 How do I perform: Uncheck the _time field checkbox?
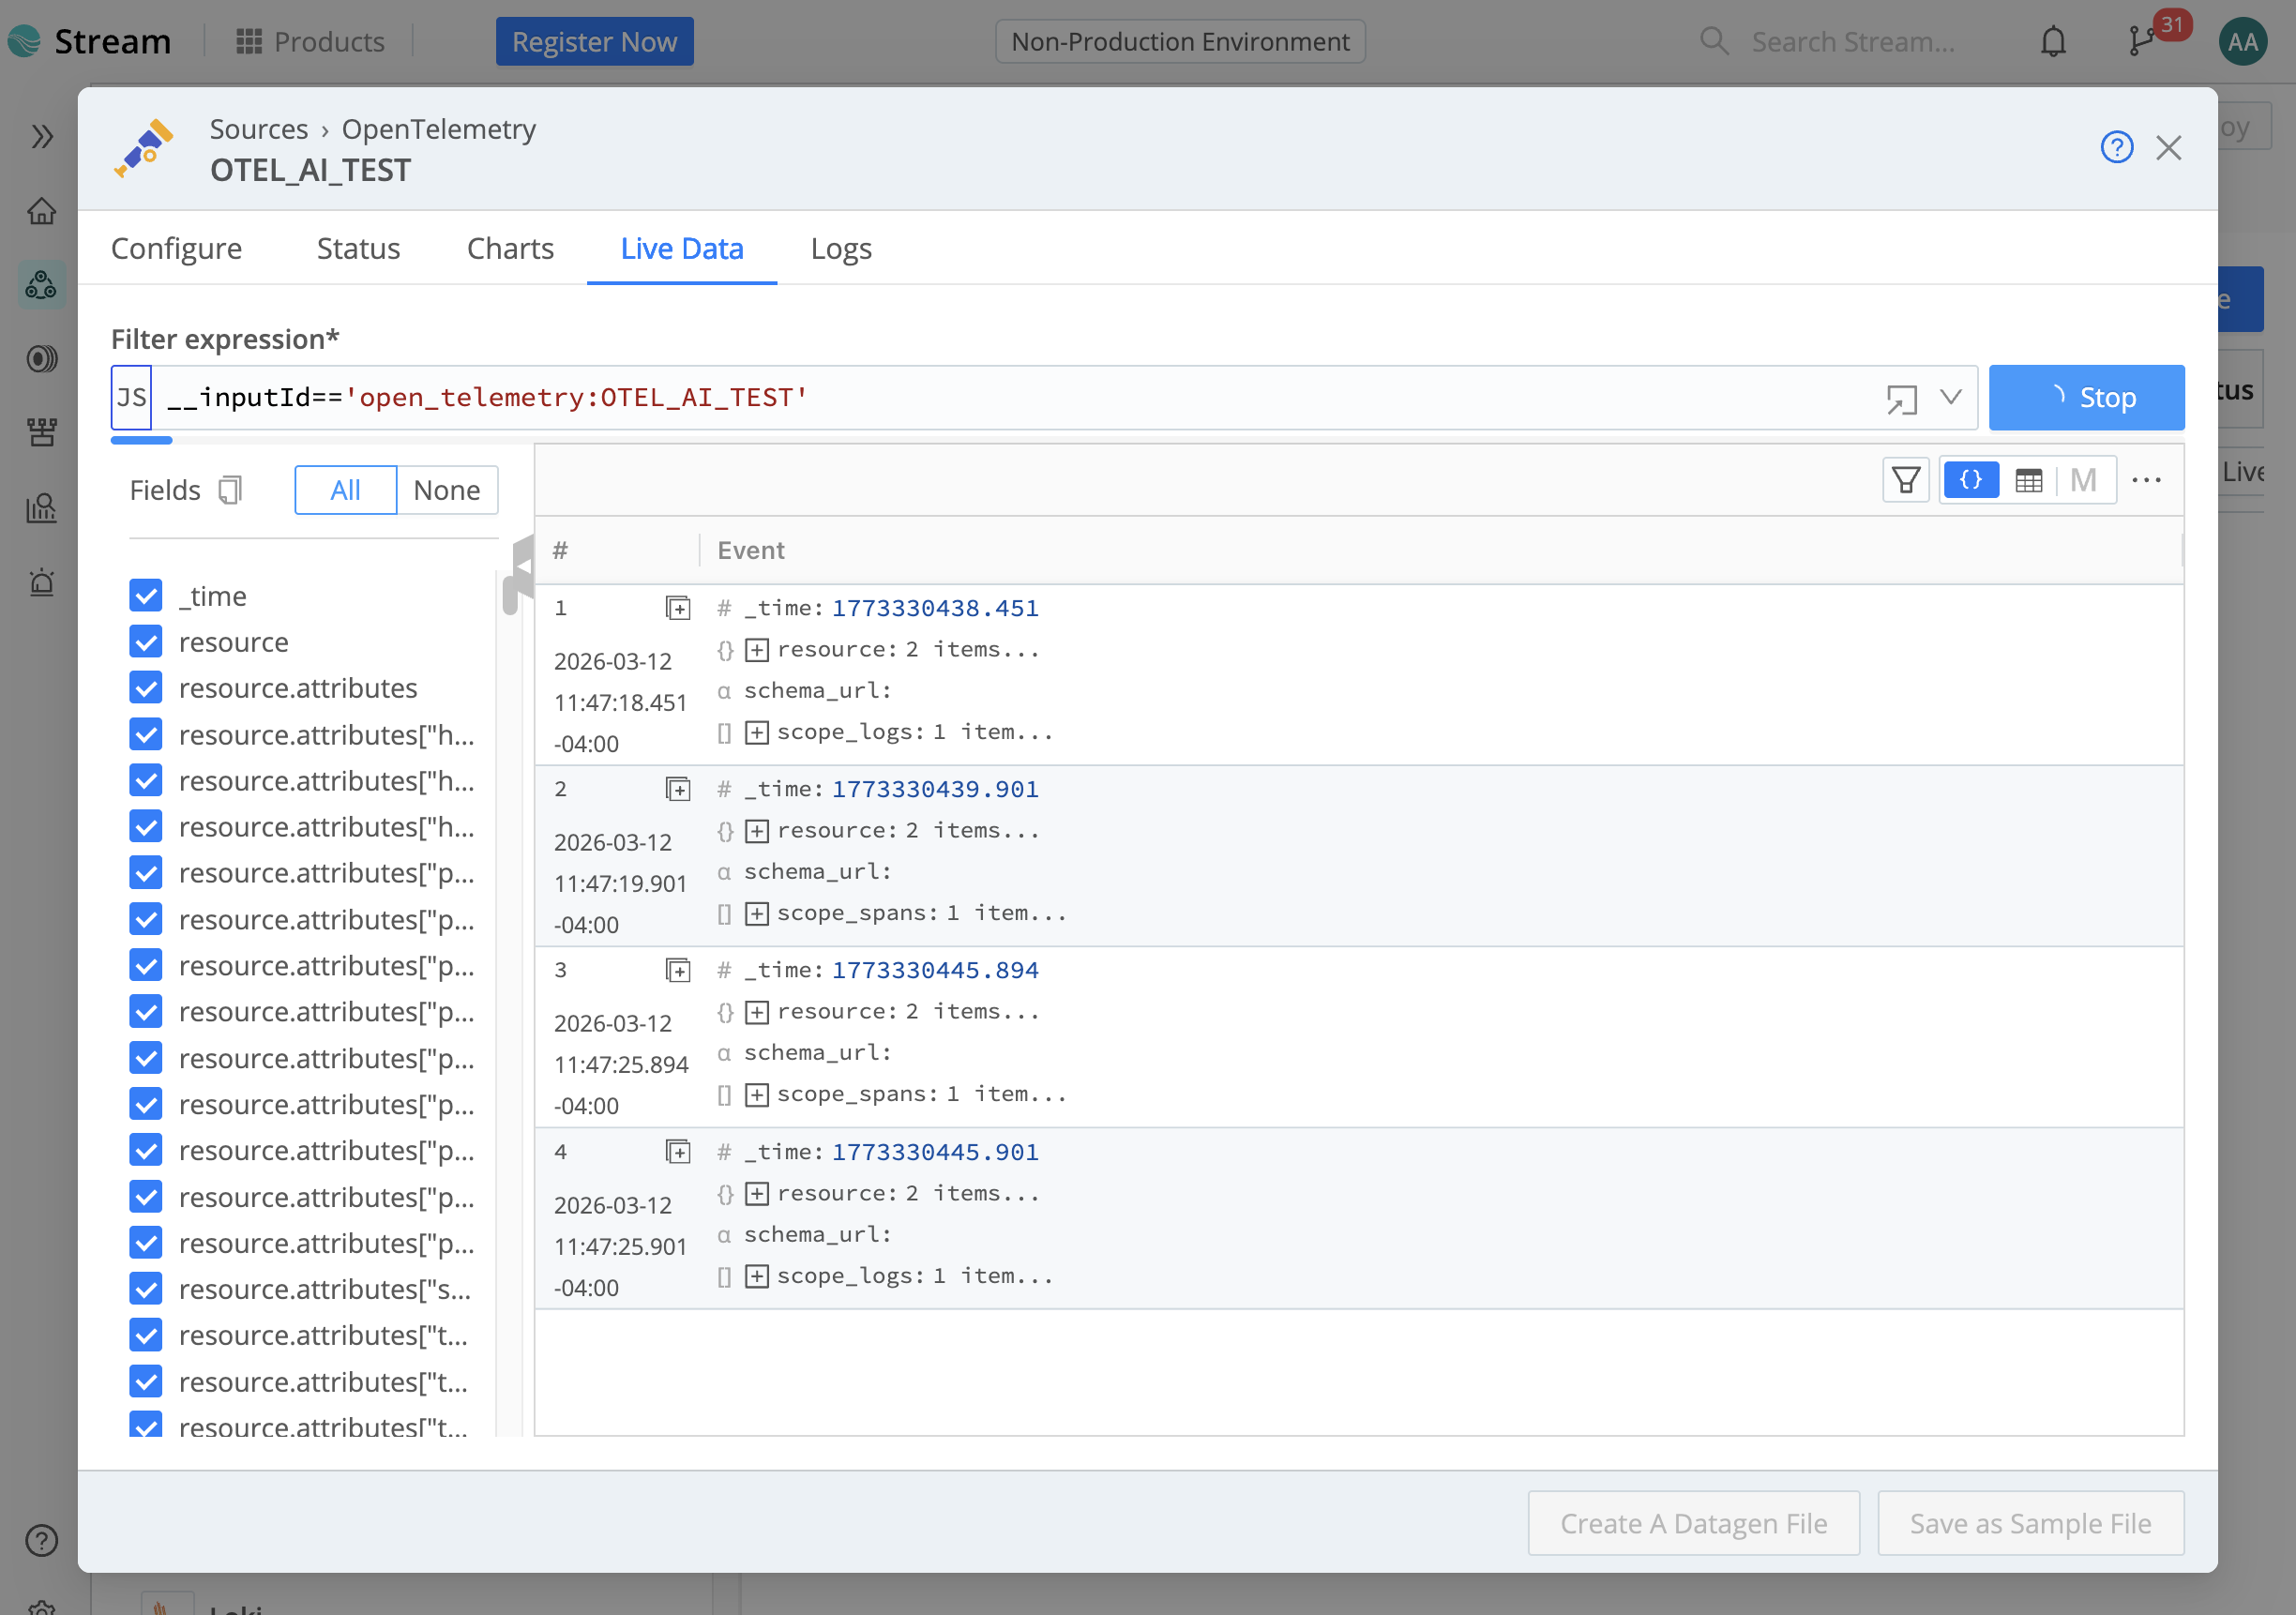[x=146, y=596]
